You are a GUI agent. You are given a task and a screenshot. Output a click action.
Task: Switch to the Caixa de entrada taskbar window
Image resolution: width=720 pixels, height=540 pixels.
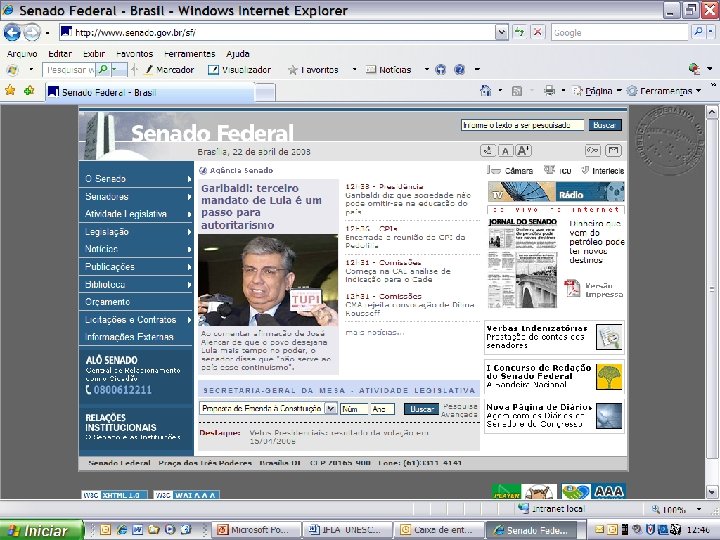[x=439, y=530]
